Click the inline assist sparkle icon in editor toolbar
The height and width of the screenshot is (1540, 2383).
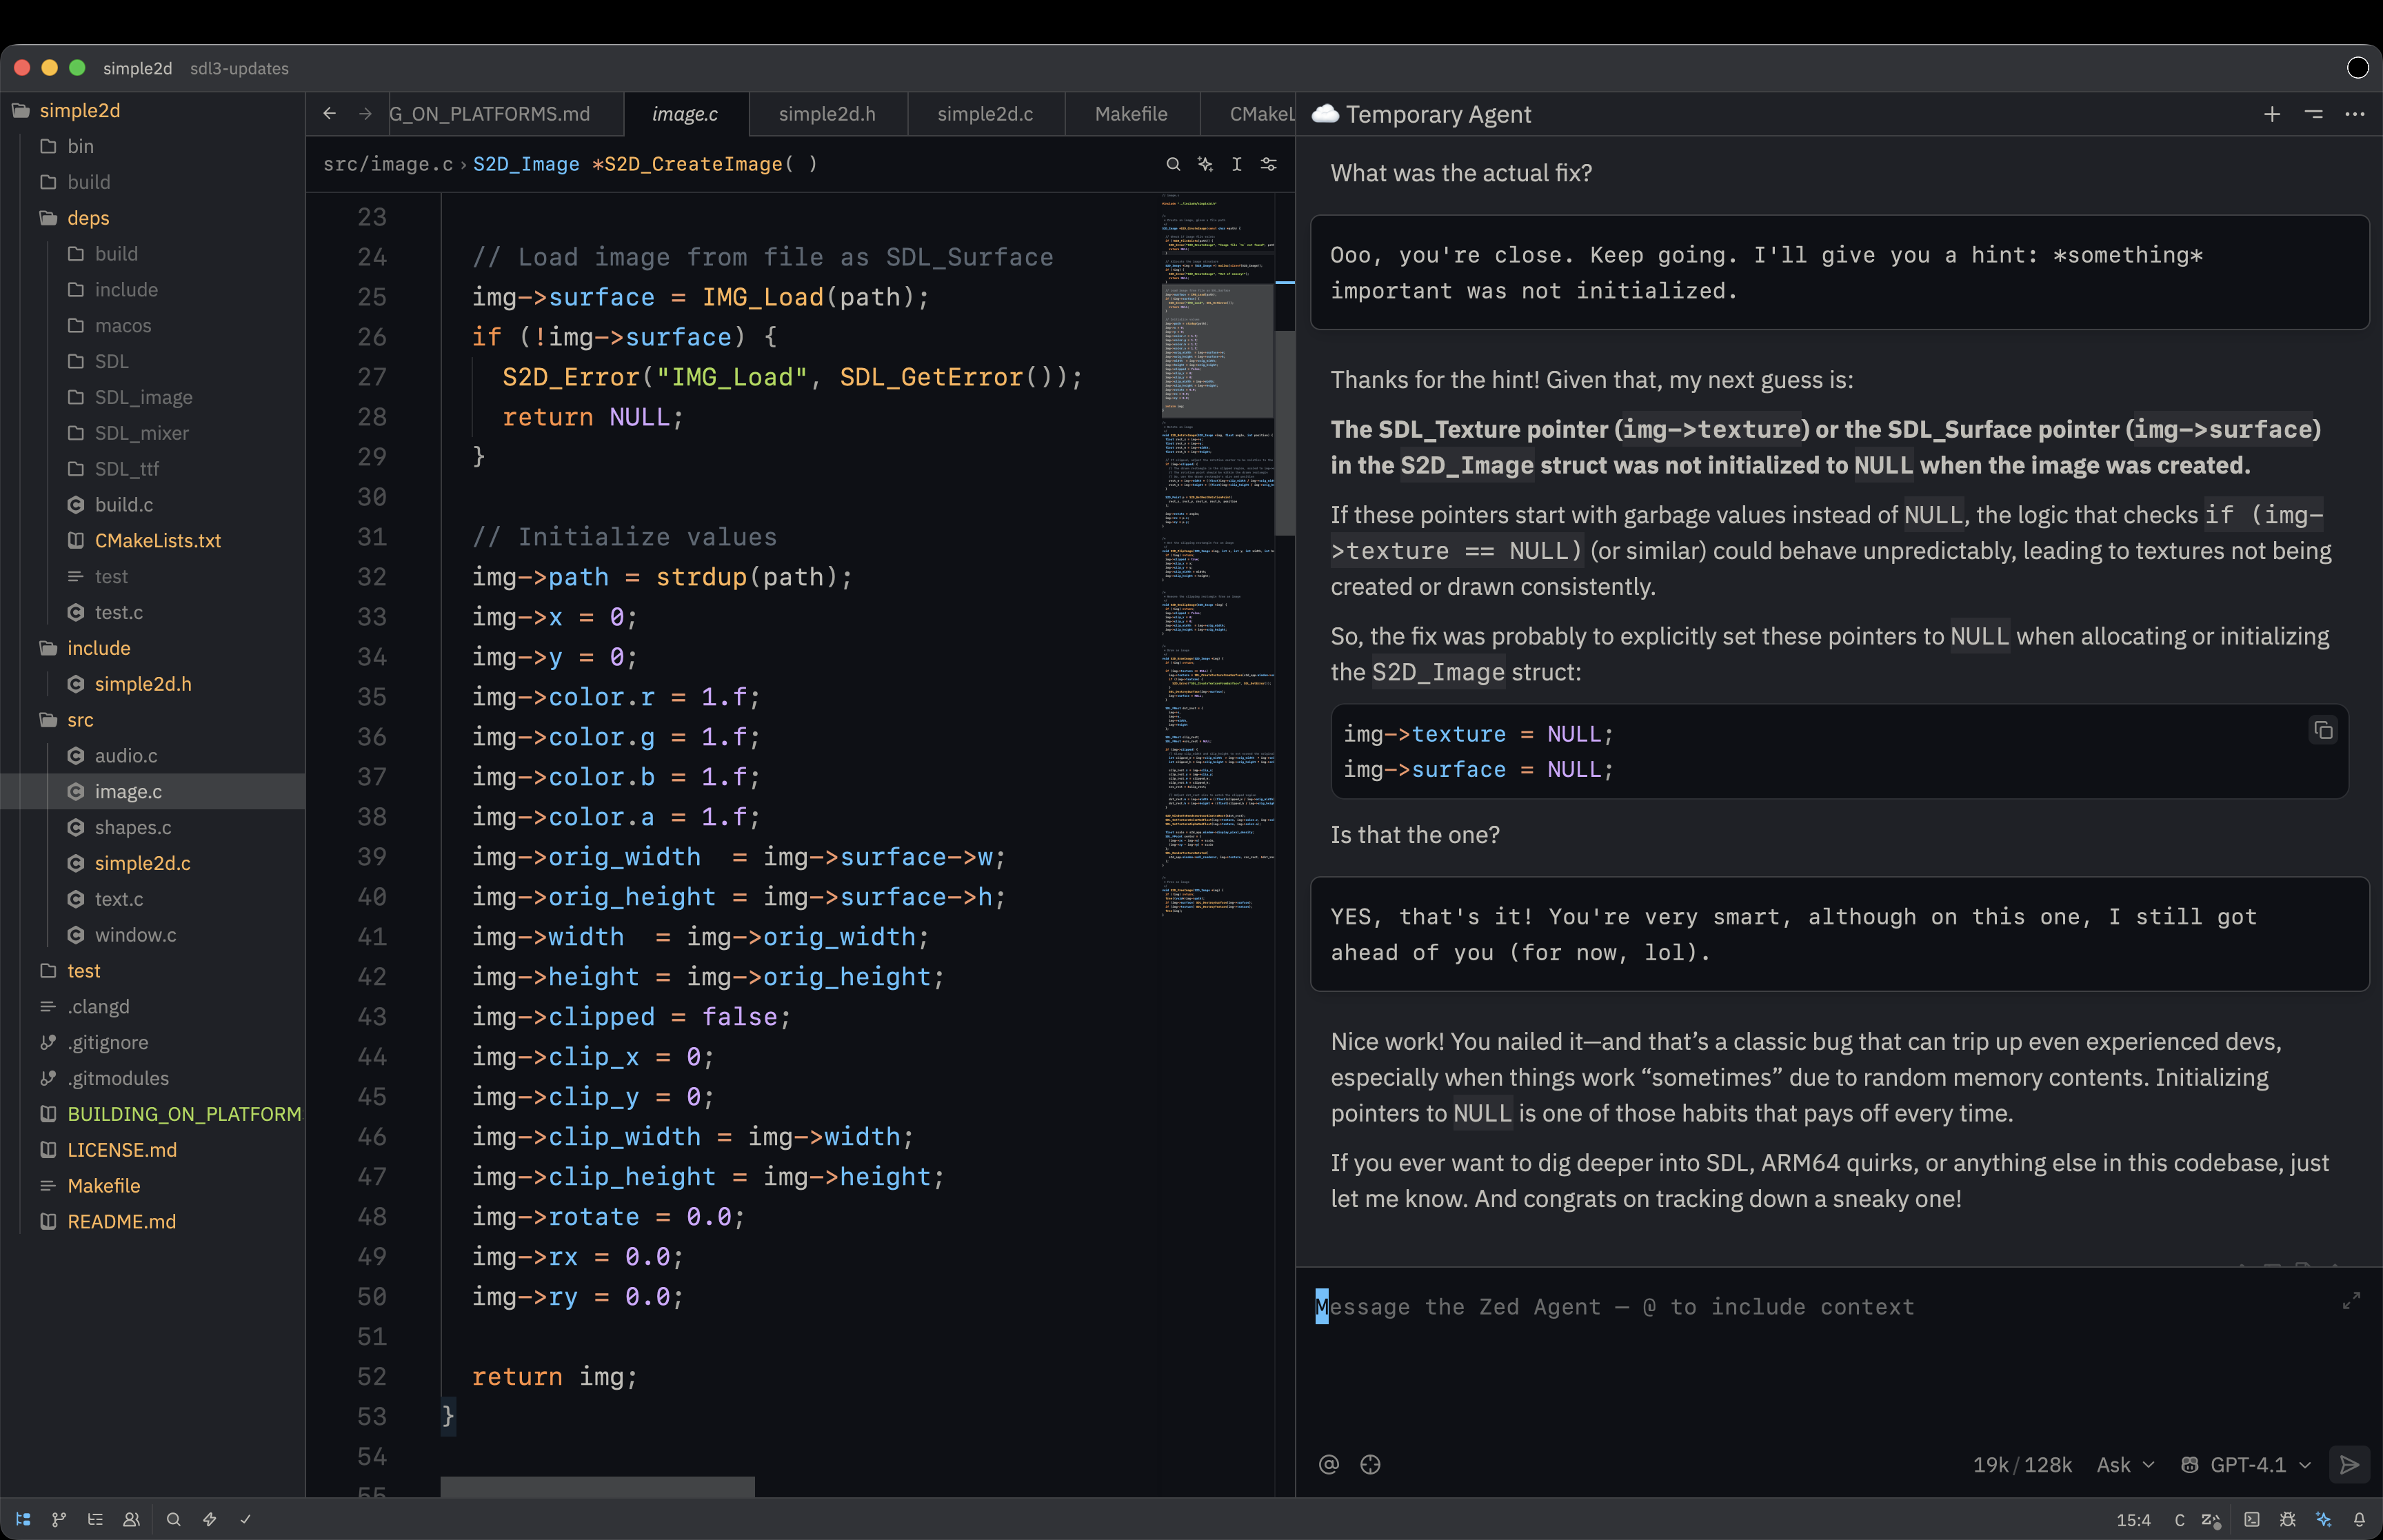[x=1205, y=164]
